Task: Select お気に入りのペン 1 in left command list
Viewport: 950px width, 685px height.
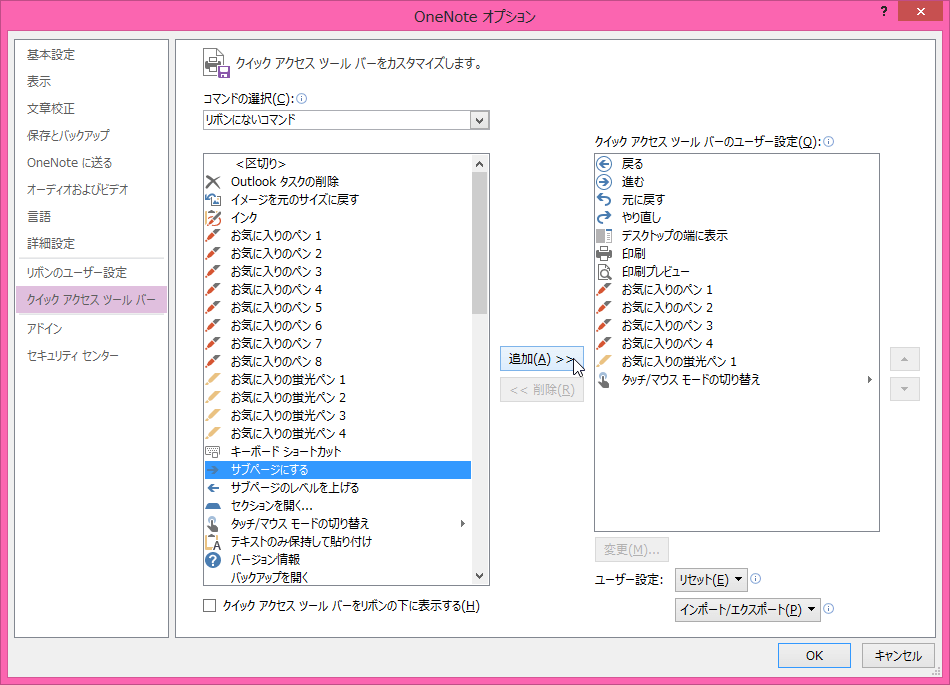Action: (337, 236)
